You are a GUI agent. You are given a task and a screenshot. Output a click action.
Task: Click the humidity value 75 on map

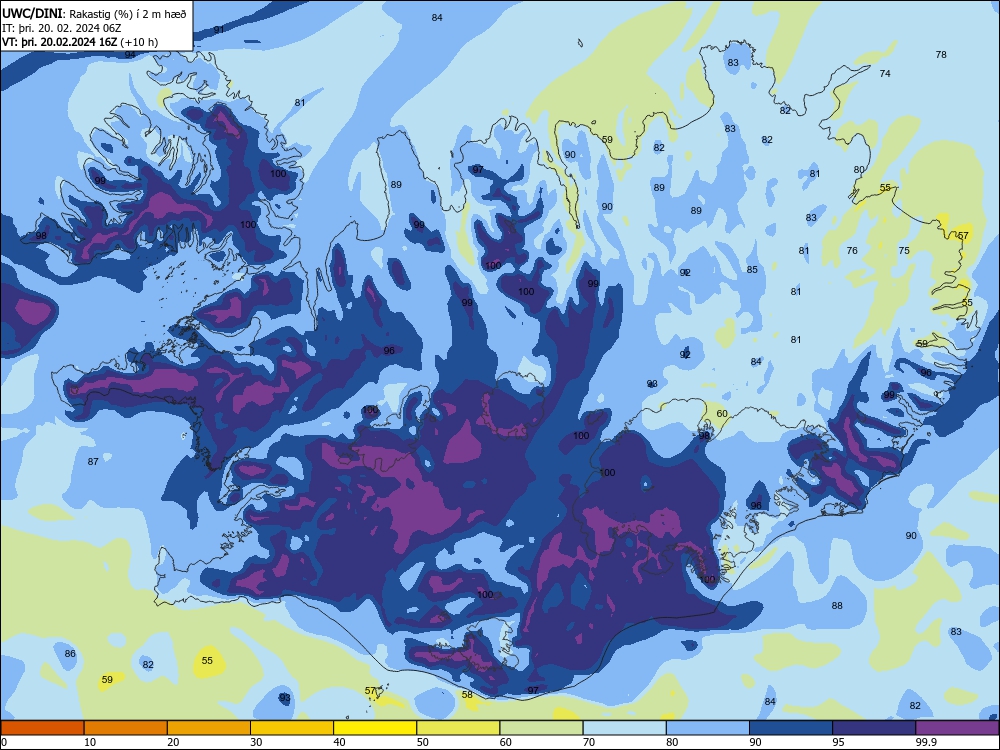tap(904, 251)
